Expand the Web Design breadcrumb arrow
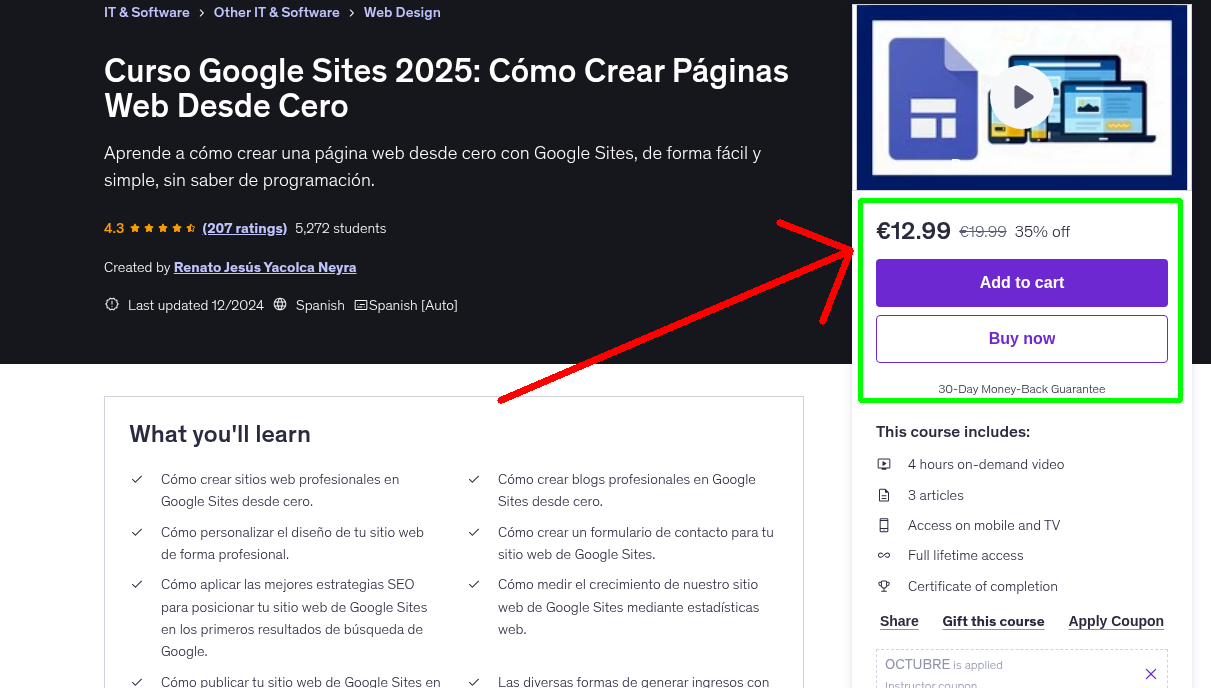 click(350, 12)
